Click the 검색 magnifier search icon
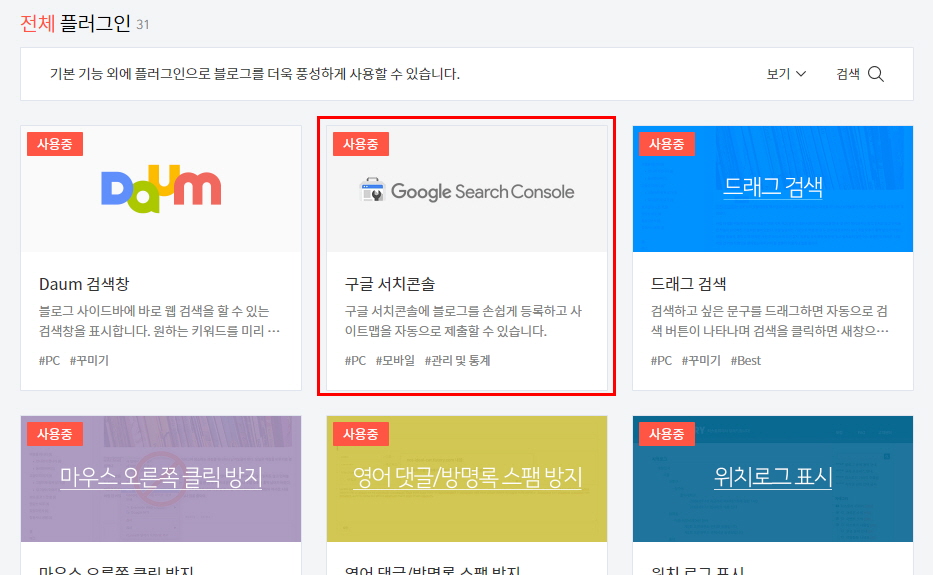This screenshot has height=575, width=933. coord(875,74)
